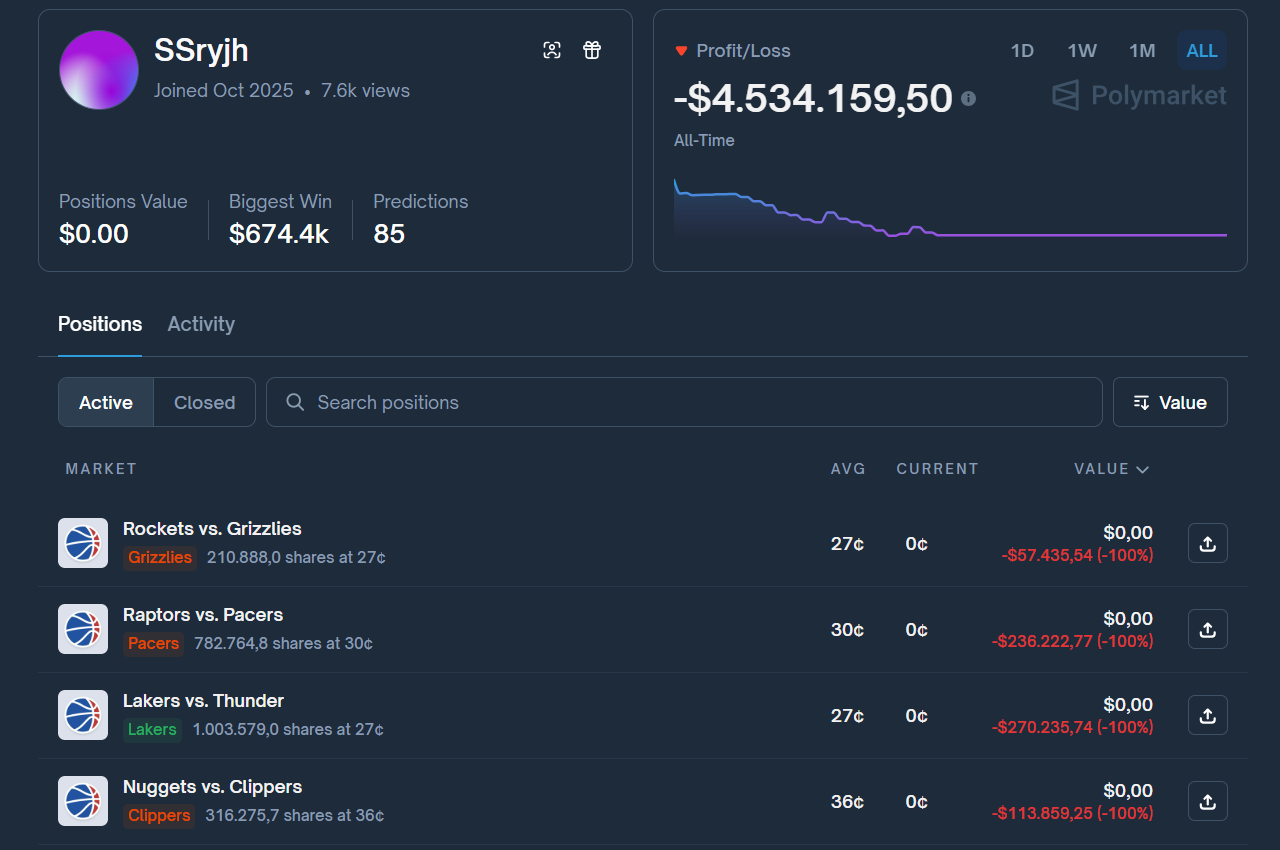Click the SSryjh username

point(201,51)
